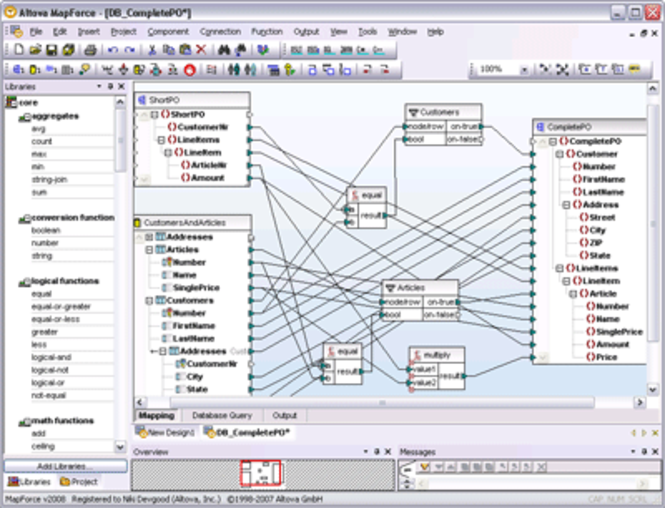Click the Insert XML Schema/File icon

coord(18,70)
